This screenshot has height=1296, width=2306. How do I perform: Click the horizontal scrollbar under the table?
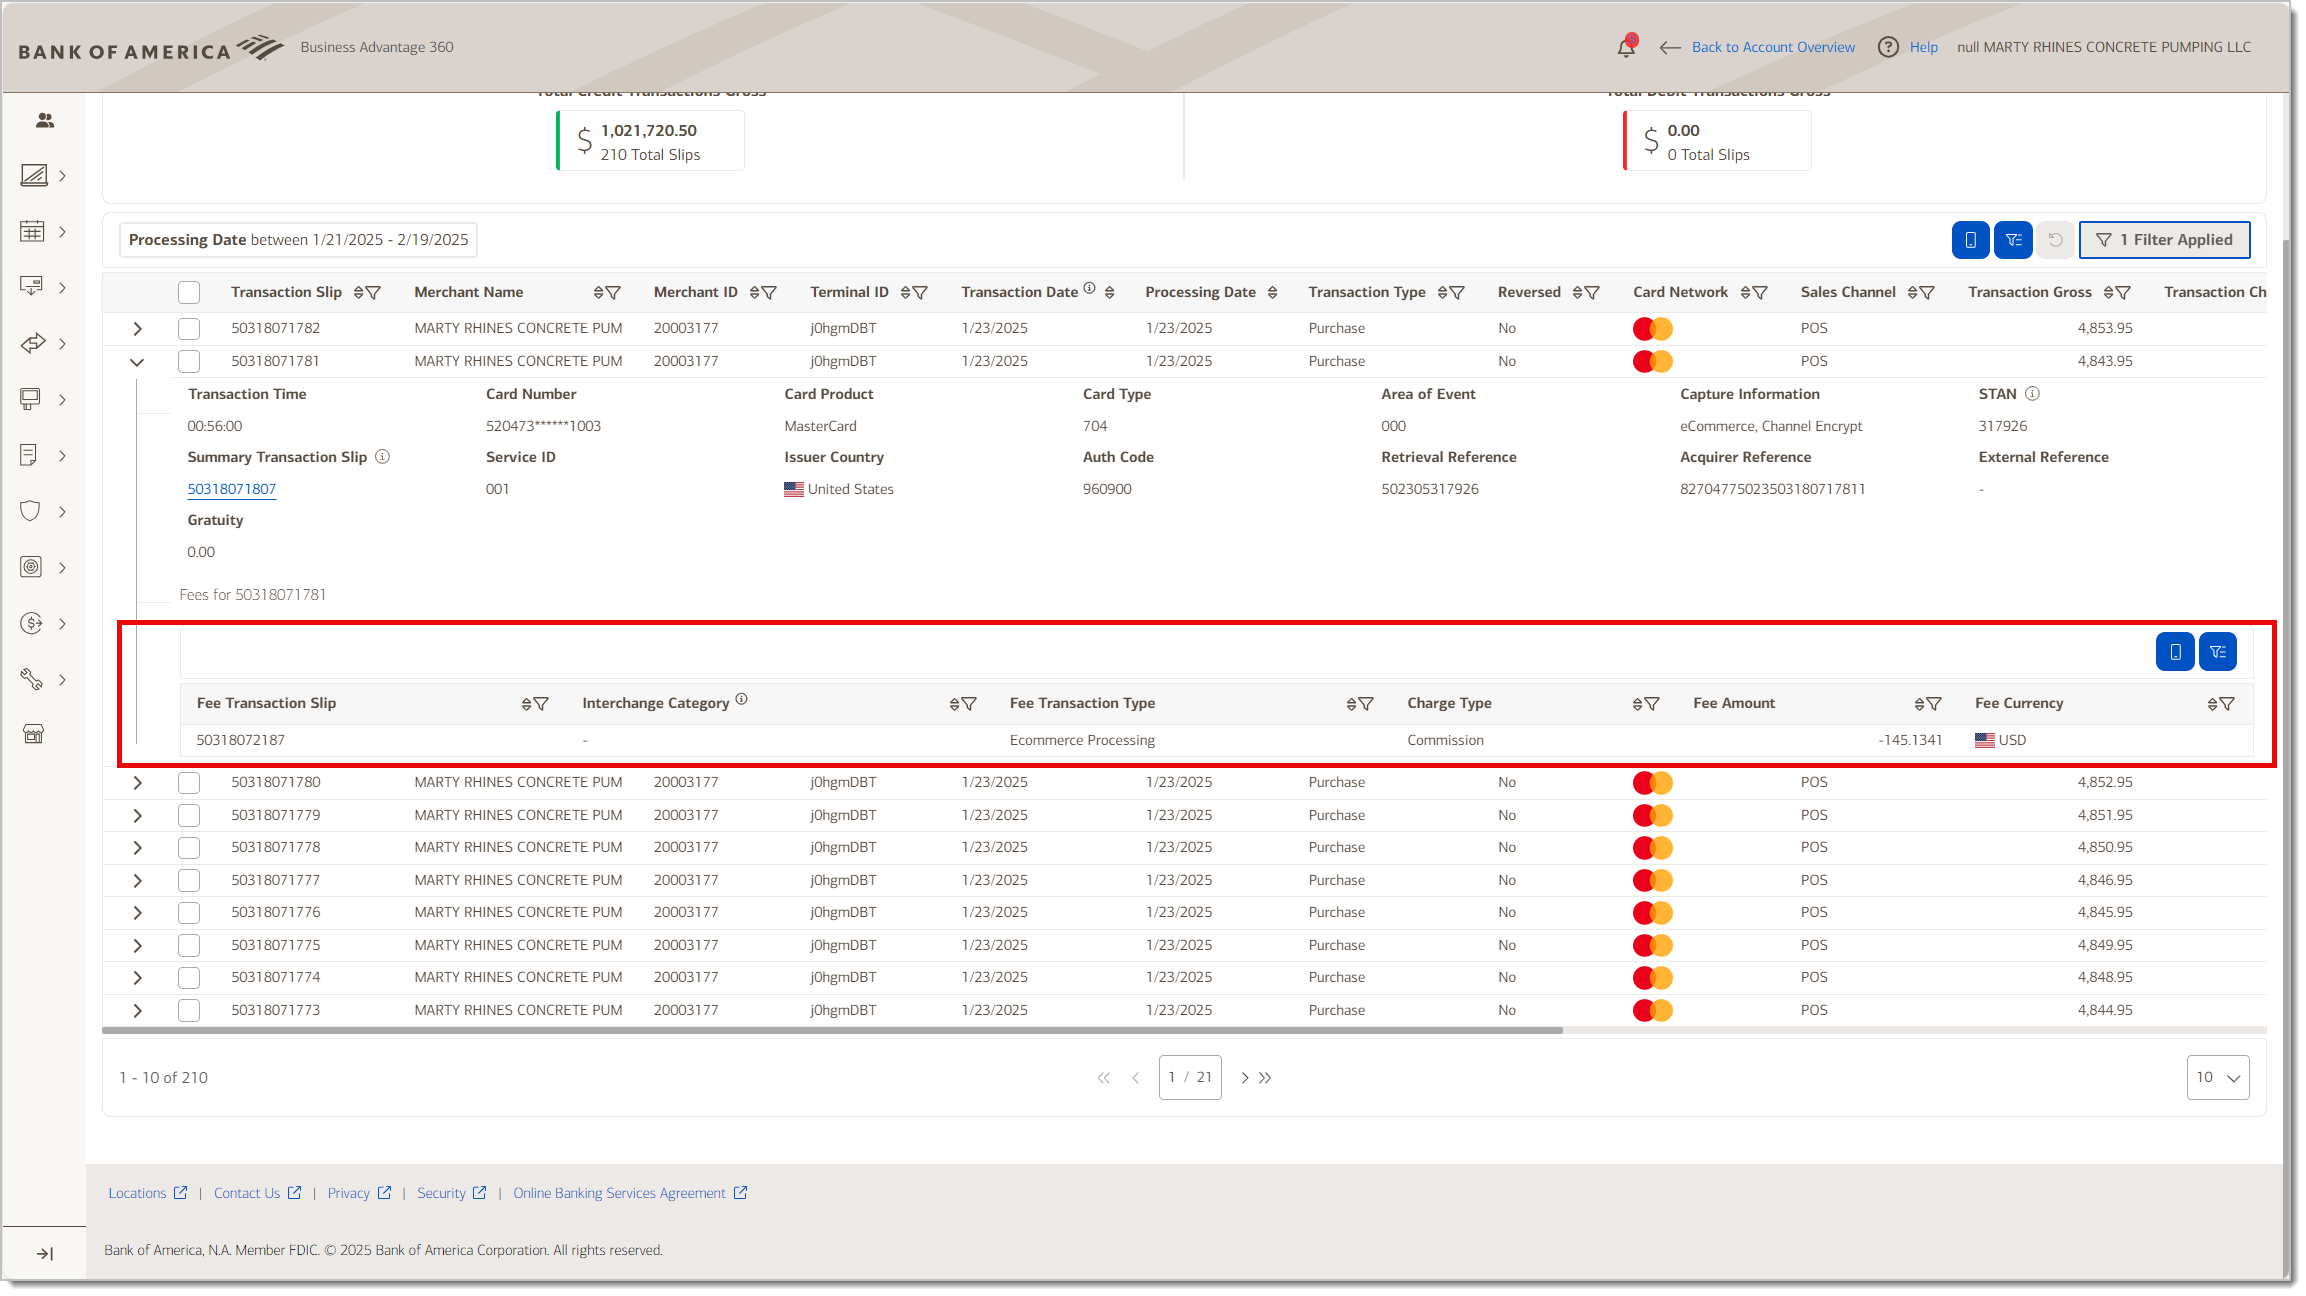[832, 1030]
